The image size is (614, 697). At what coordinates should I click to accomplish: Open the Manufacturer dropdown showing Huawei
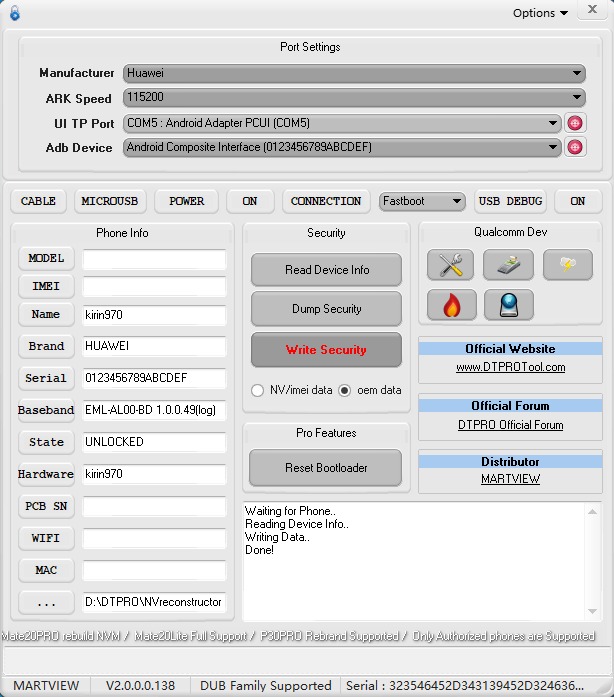click(354, 73)
